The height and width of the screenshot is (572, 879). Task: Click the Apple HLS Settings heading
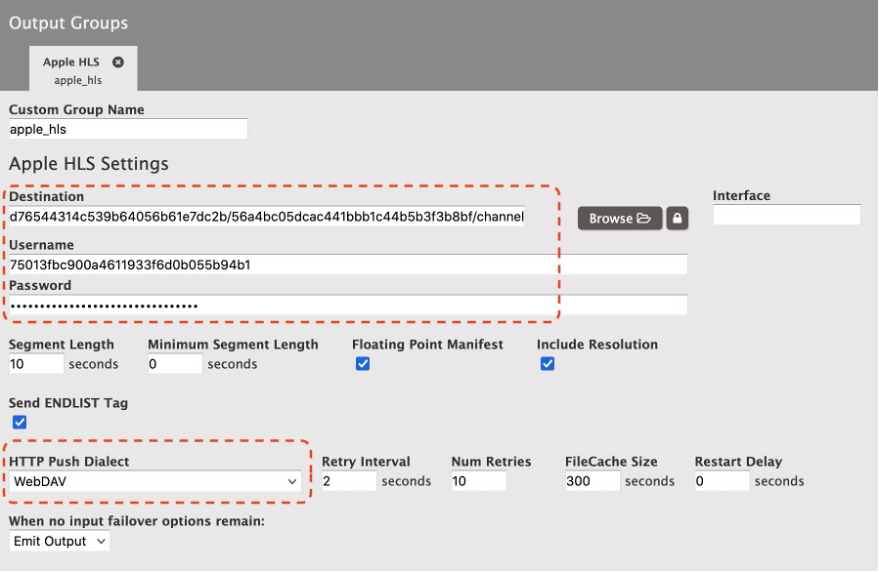coord(89,164)
